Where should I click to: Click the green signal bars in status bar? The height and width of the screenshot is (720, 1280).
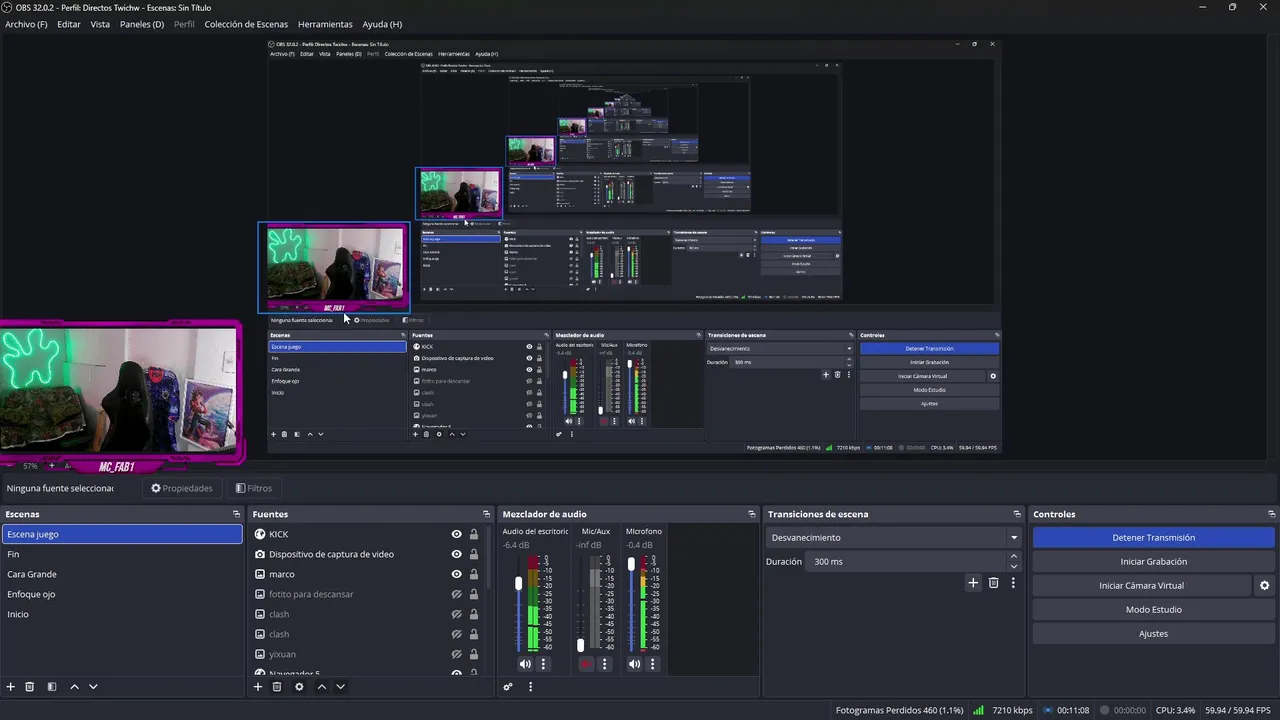coord(977,710)
